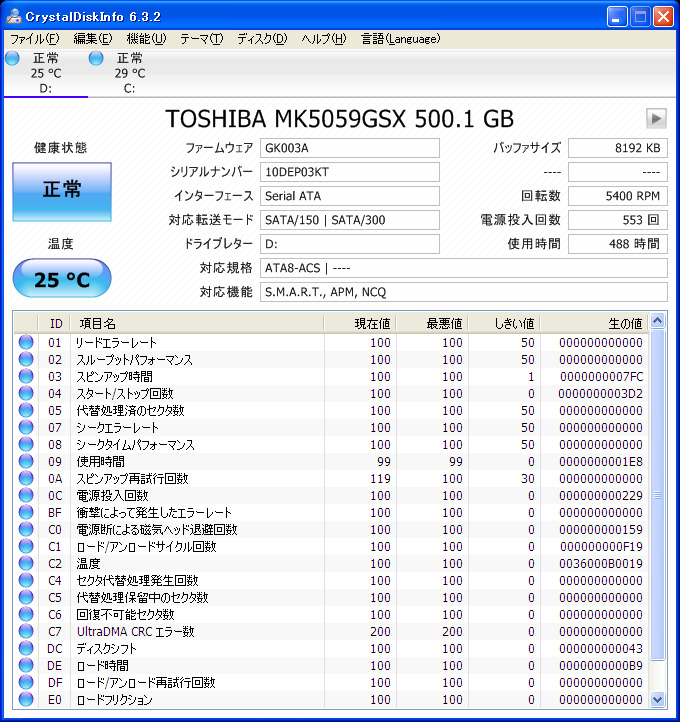This screenshot has width=680, height=722.
Task: Click the features field S.M.A.R.T., APM, NCQ
Action: click(464, 292)
